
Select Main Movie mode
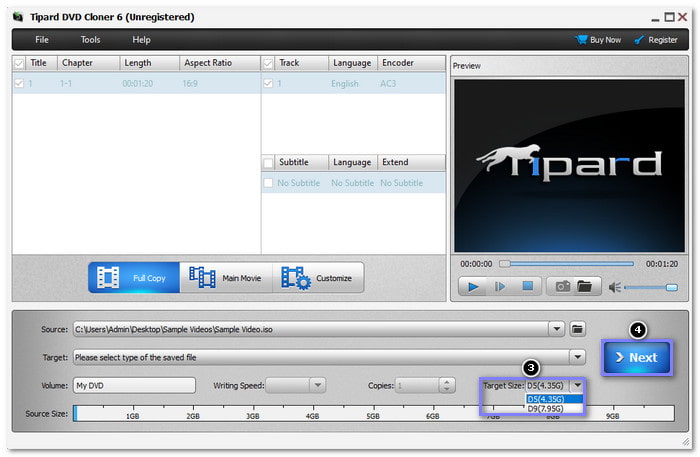click(x=226, y=278)
